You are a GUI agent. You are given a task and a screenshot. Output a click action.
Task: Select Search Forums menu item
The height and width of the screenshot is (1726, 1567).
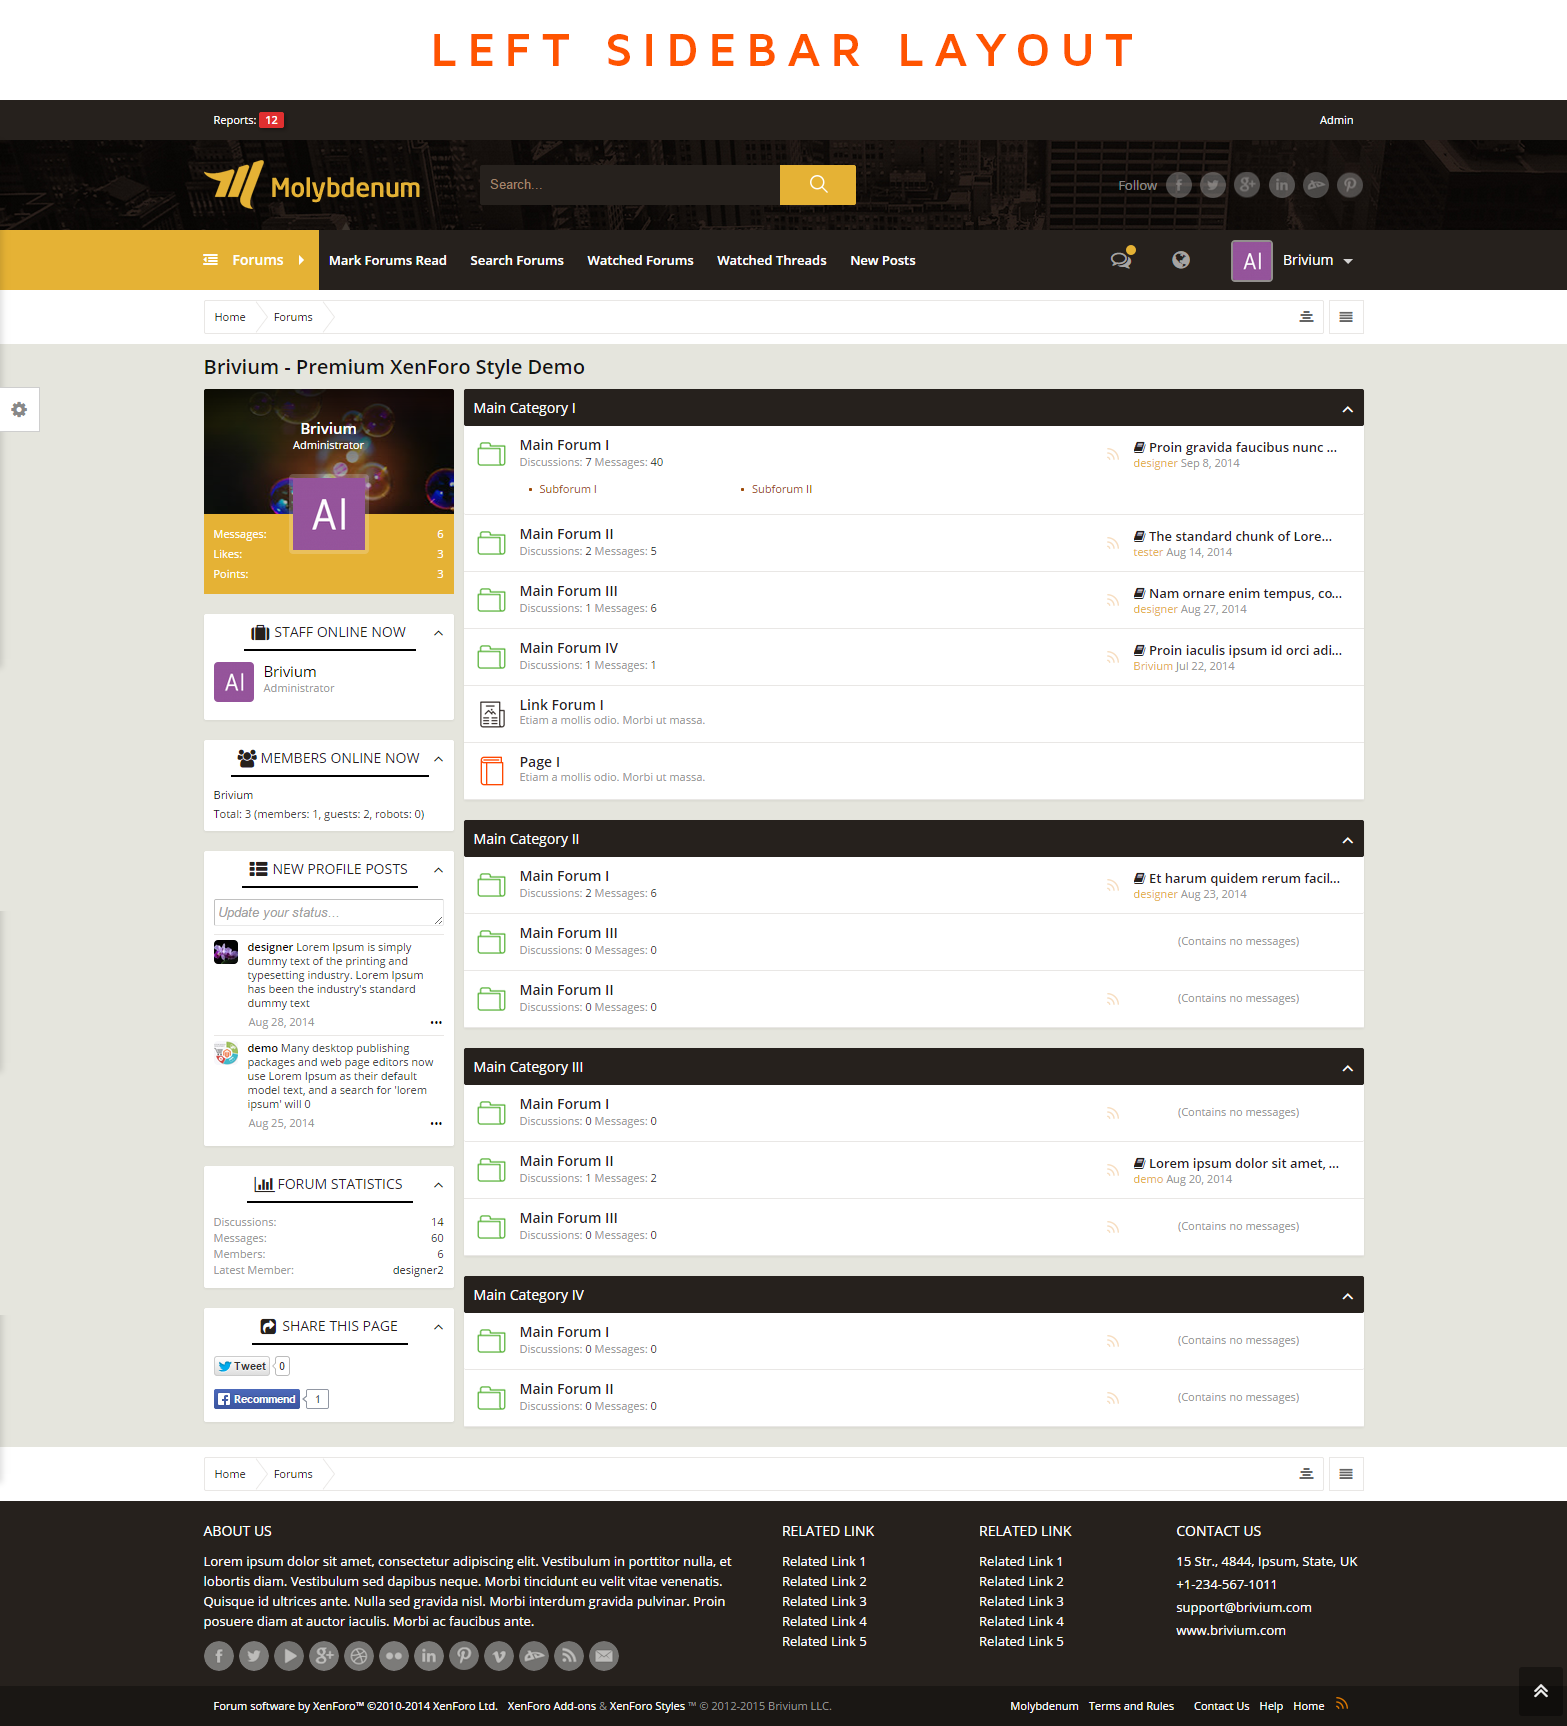[517, 260]
